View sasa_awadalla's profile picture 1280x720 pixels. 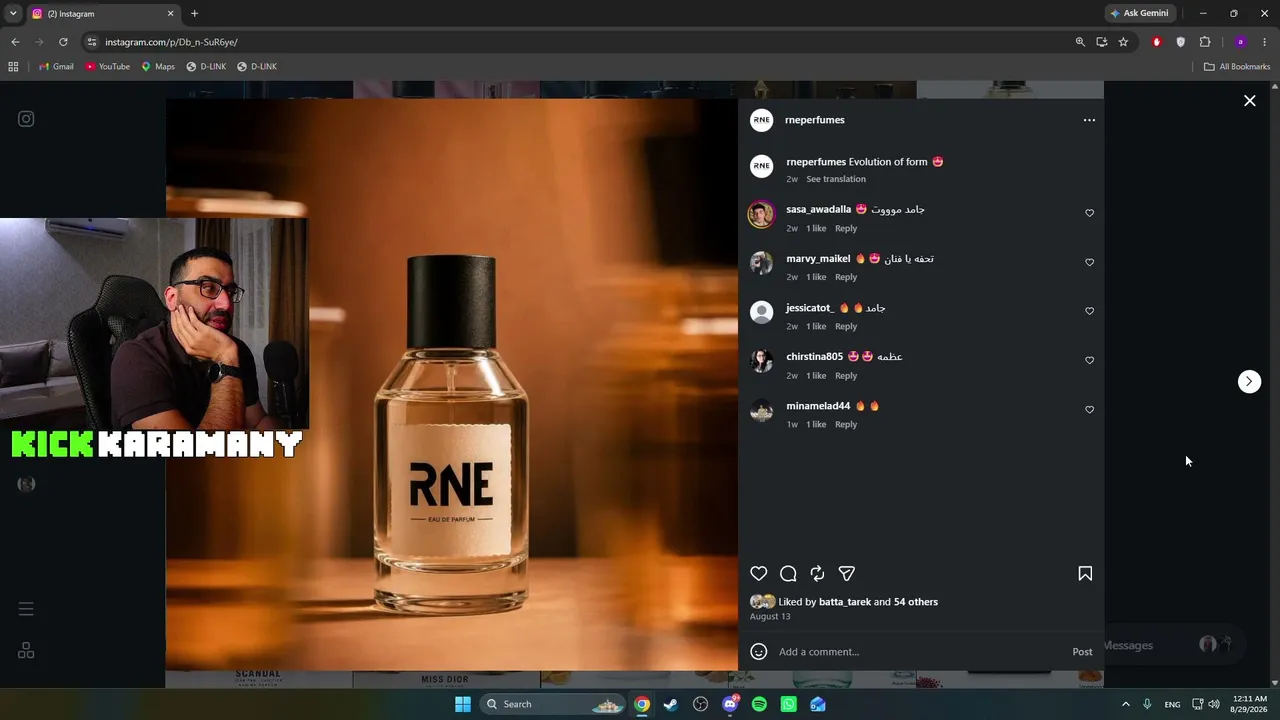coord(762,214)
